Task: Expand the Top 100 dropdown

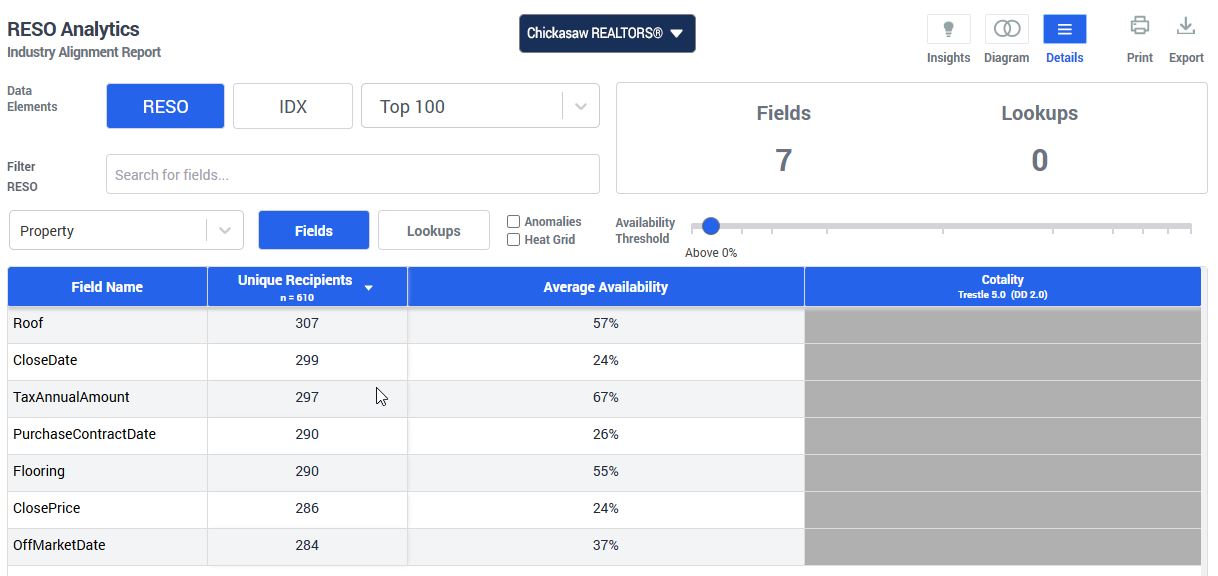Action: (480, 106)
